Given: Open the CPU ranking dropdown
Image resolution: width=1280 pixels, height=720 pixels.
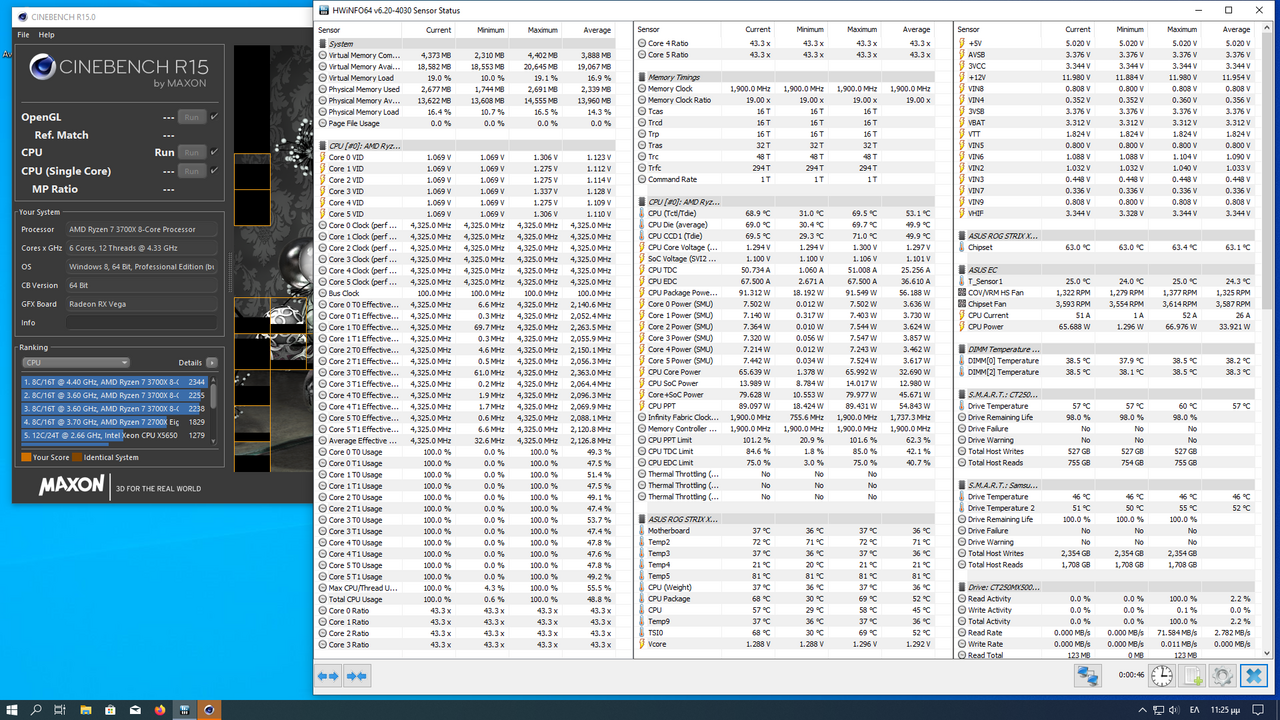Looking at the screenshot, I should pos(76,362).
